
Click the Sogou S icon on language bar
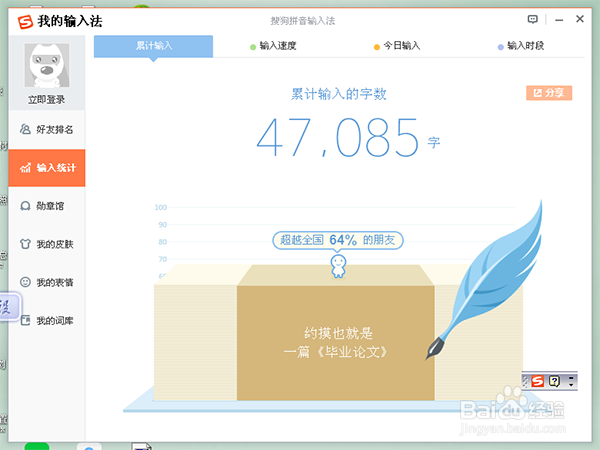[x=538, y=381]
